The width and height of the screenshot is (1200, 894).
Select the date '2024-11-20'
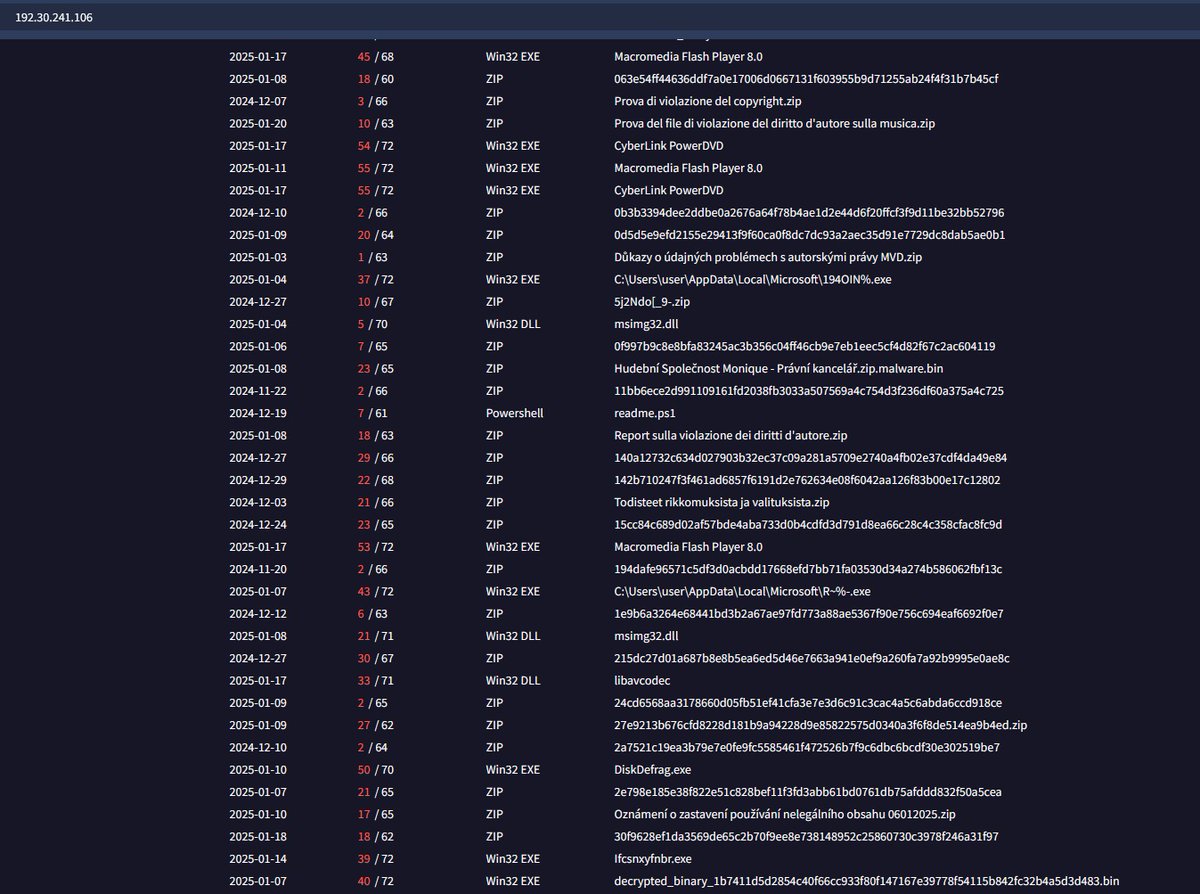click(x=258, y=569)
